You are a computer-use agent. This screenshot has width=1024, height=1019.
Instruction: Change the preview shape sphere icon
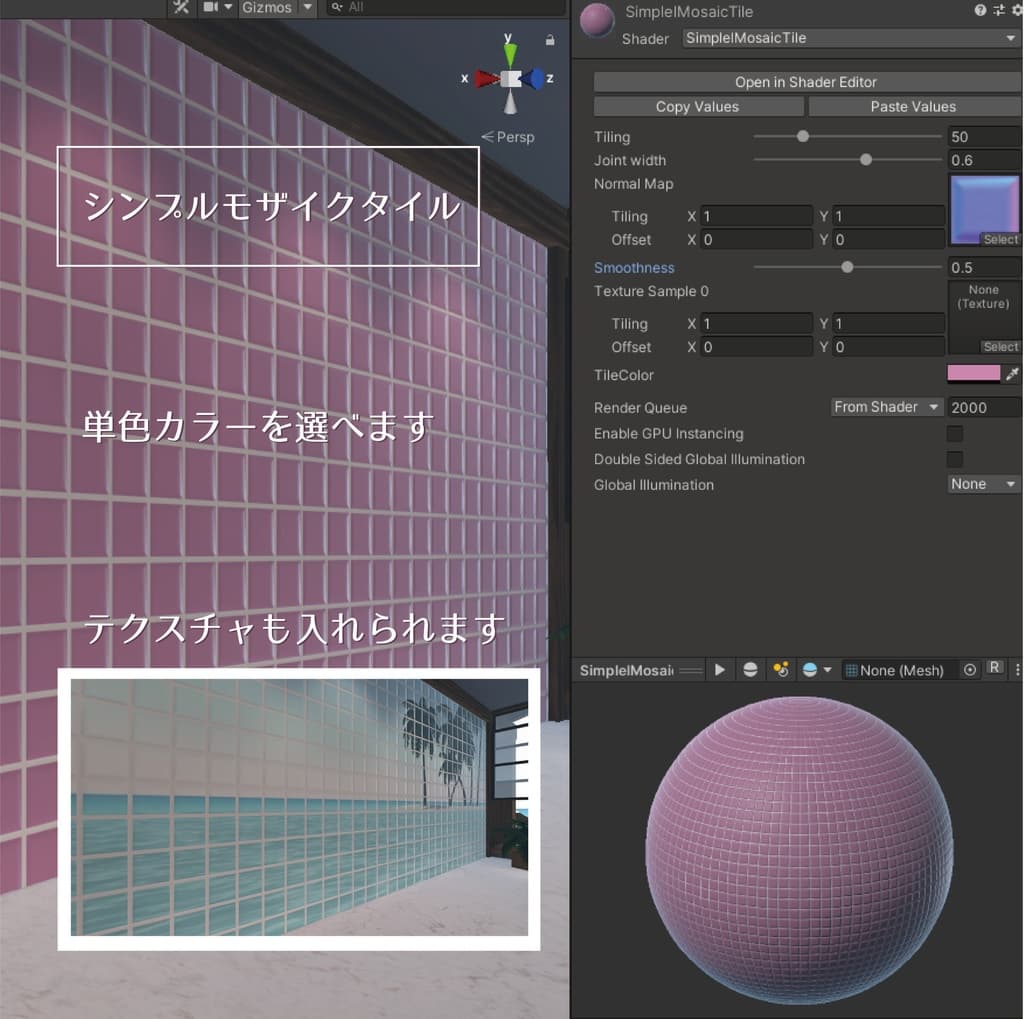tap(750, 670)
